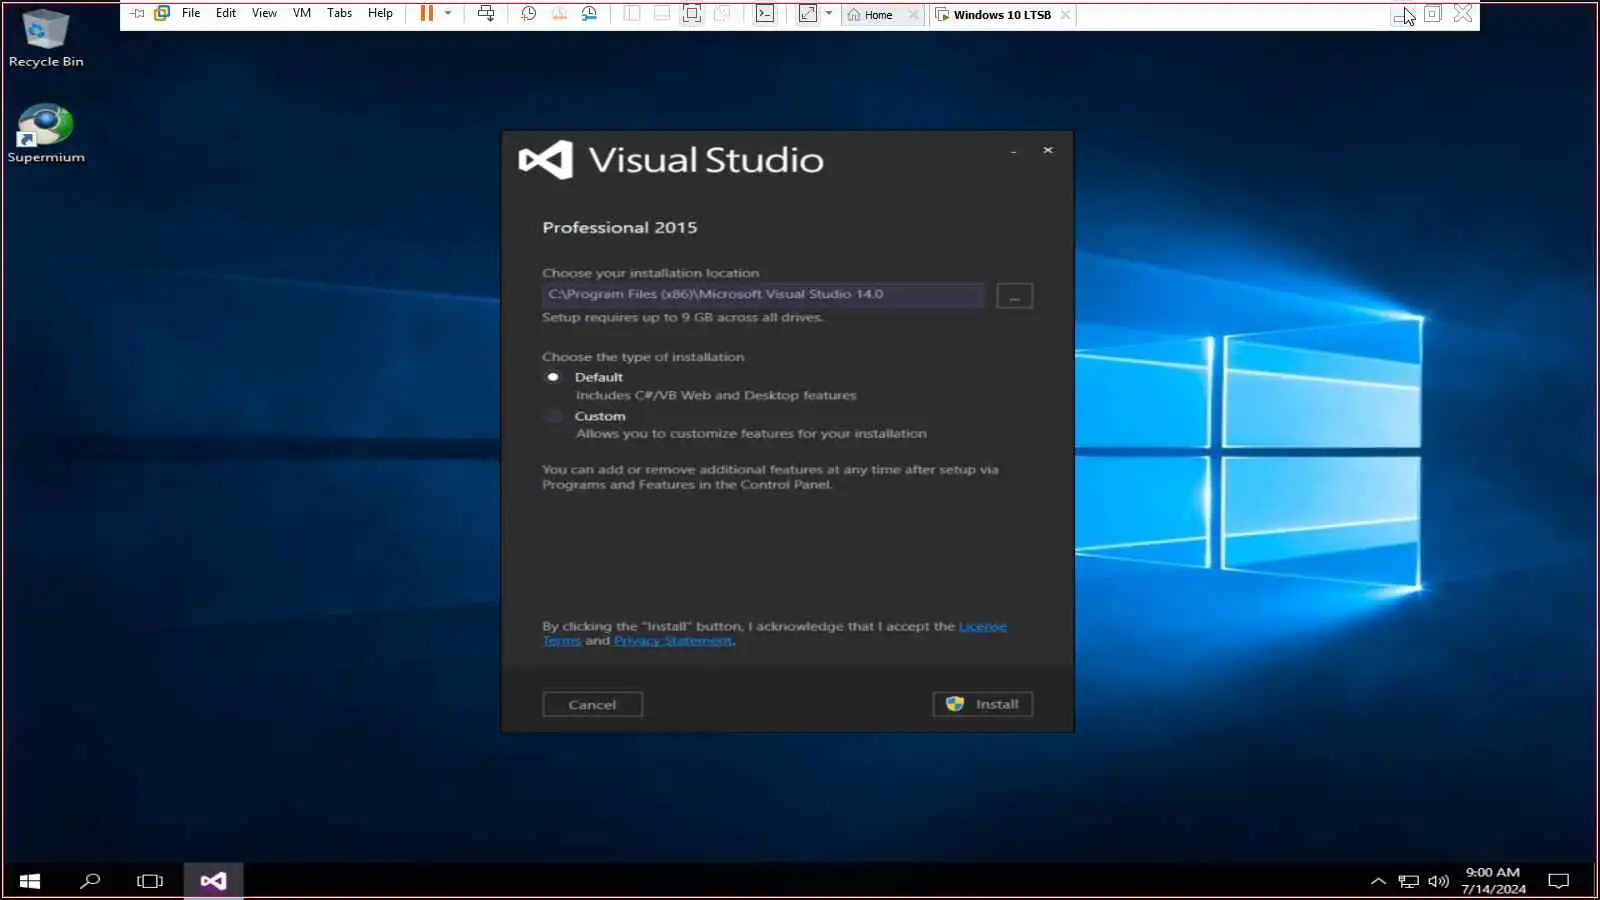Click the Install button

point(982,704)
